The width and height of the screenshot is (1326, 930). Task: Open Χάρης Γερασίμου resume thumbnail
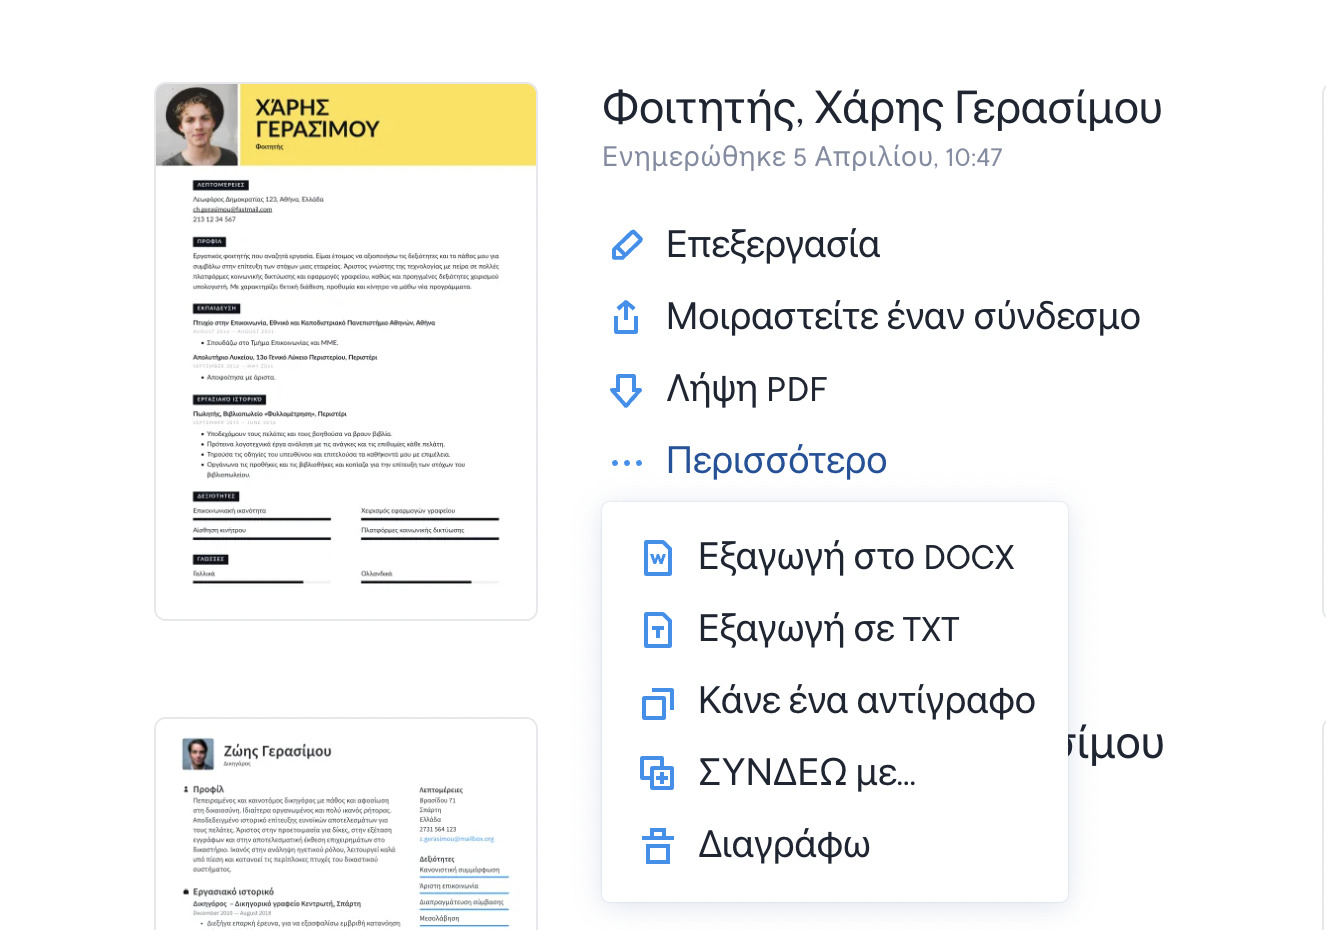tap(346, 351)
